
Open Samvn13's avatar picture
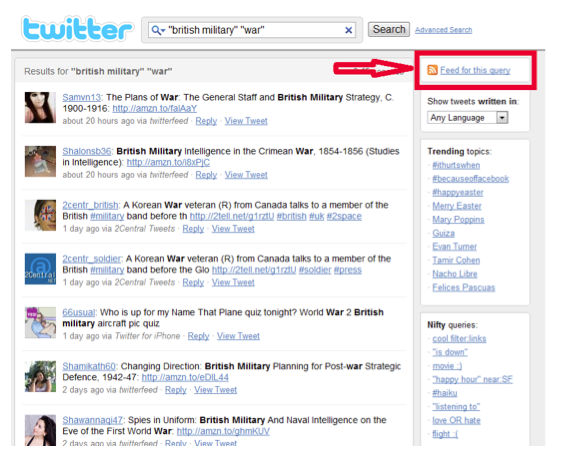40,107
